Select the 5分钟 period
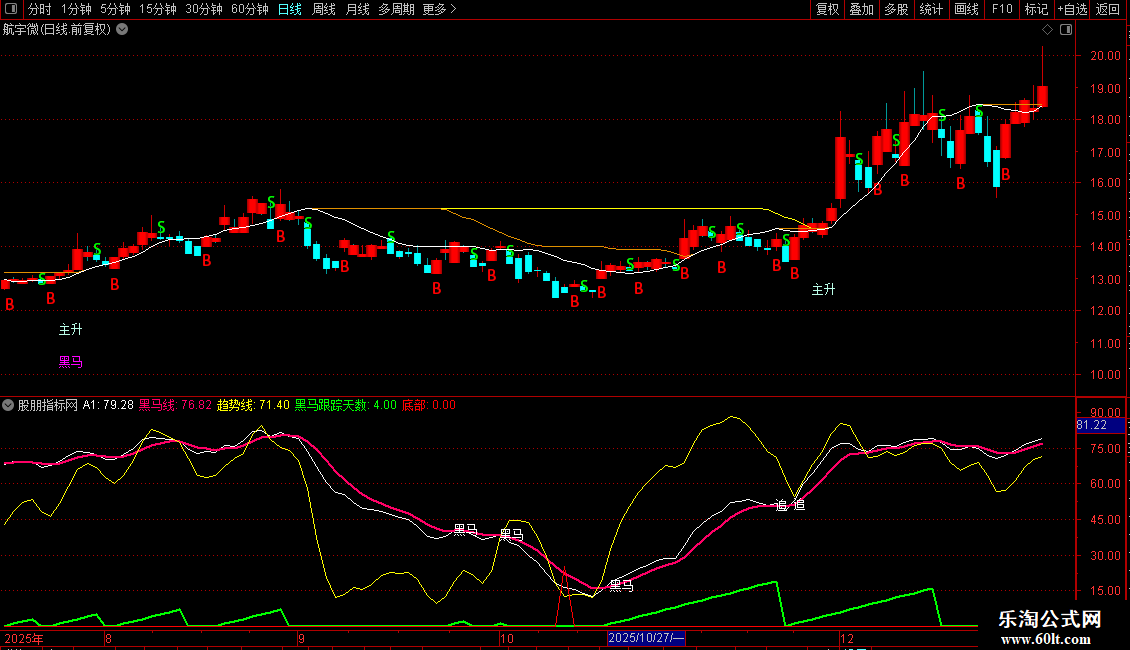This screenshot has width=1130, height=650. click(x=115, y=9)
